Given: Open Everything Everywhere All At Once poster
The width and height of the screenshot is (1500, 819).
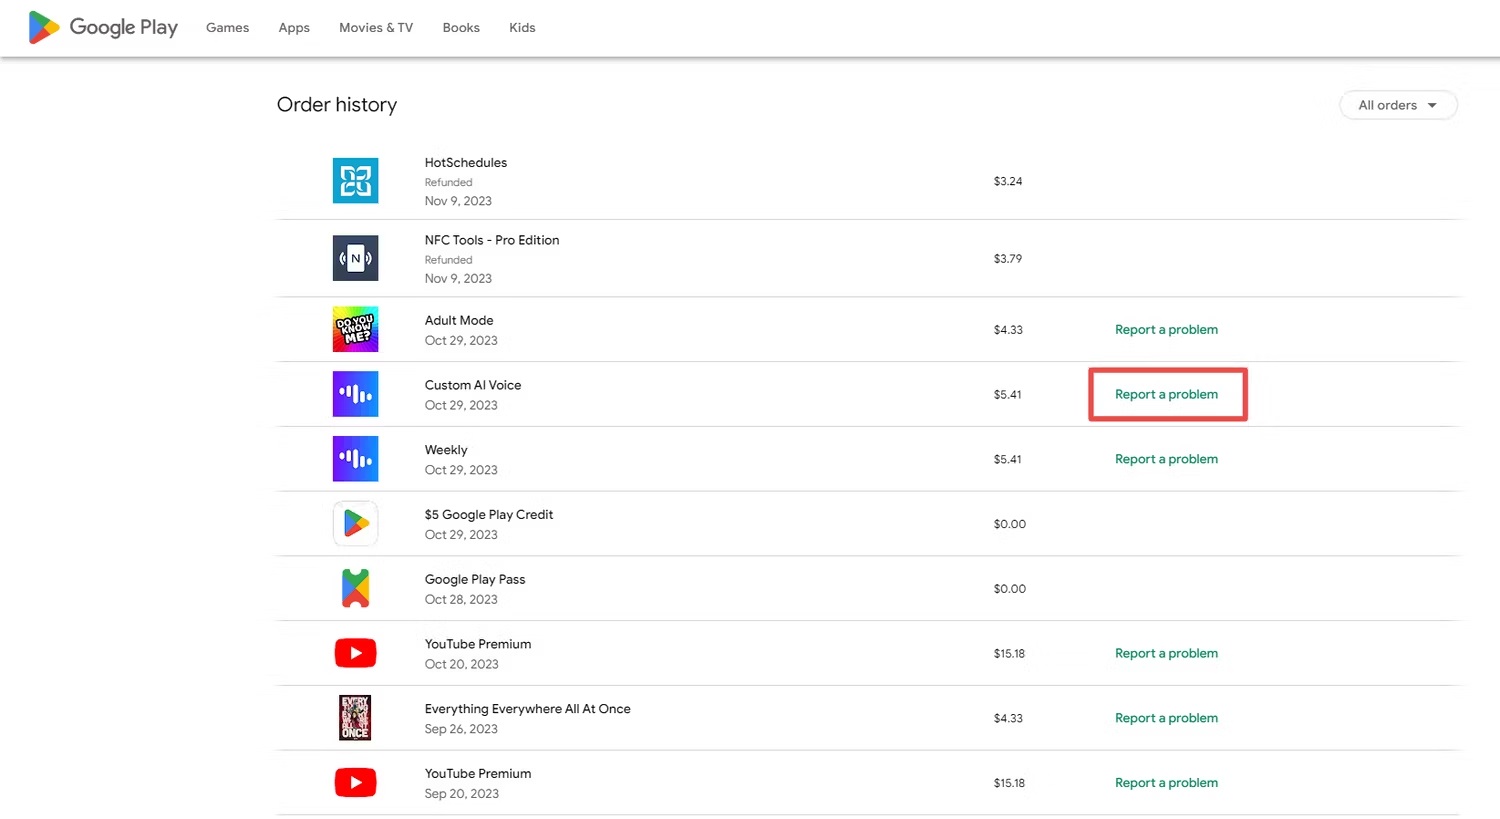Looking at the screenshot, I should (355, 718).
